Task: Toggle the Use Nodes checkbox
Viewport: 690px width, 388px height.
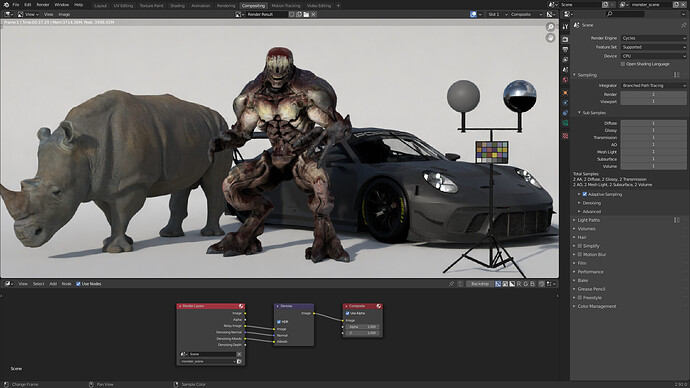Action: (x=78, y=284)
